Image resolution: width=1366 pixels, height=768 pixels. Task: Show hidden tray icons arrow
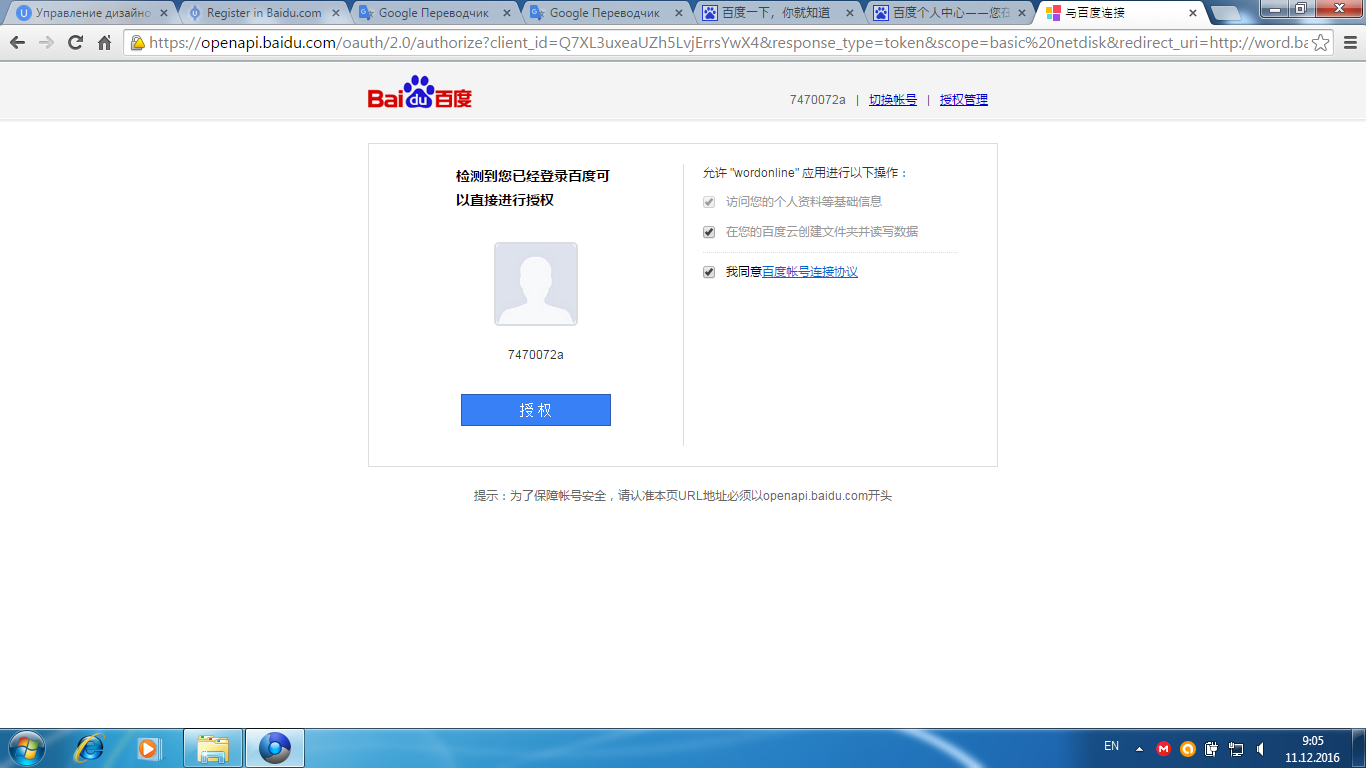point(1139,748)
